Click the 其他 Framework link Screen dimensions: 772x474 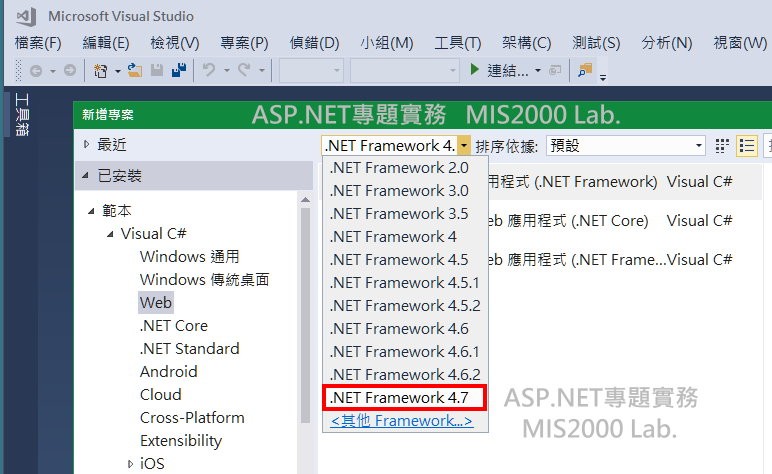(402, 421)
